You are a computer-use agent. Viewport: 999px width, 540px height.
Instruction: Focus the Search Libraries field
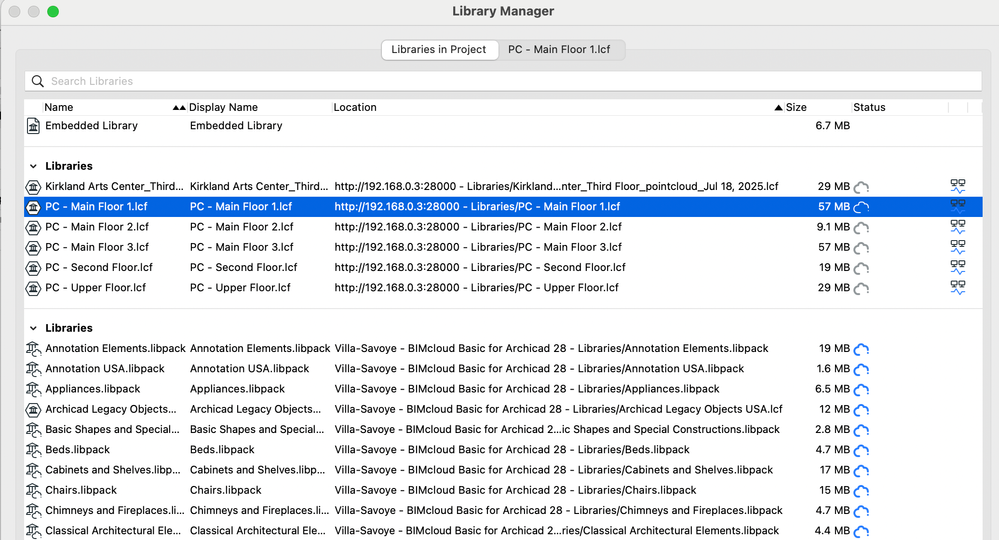coord(503,81)
